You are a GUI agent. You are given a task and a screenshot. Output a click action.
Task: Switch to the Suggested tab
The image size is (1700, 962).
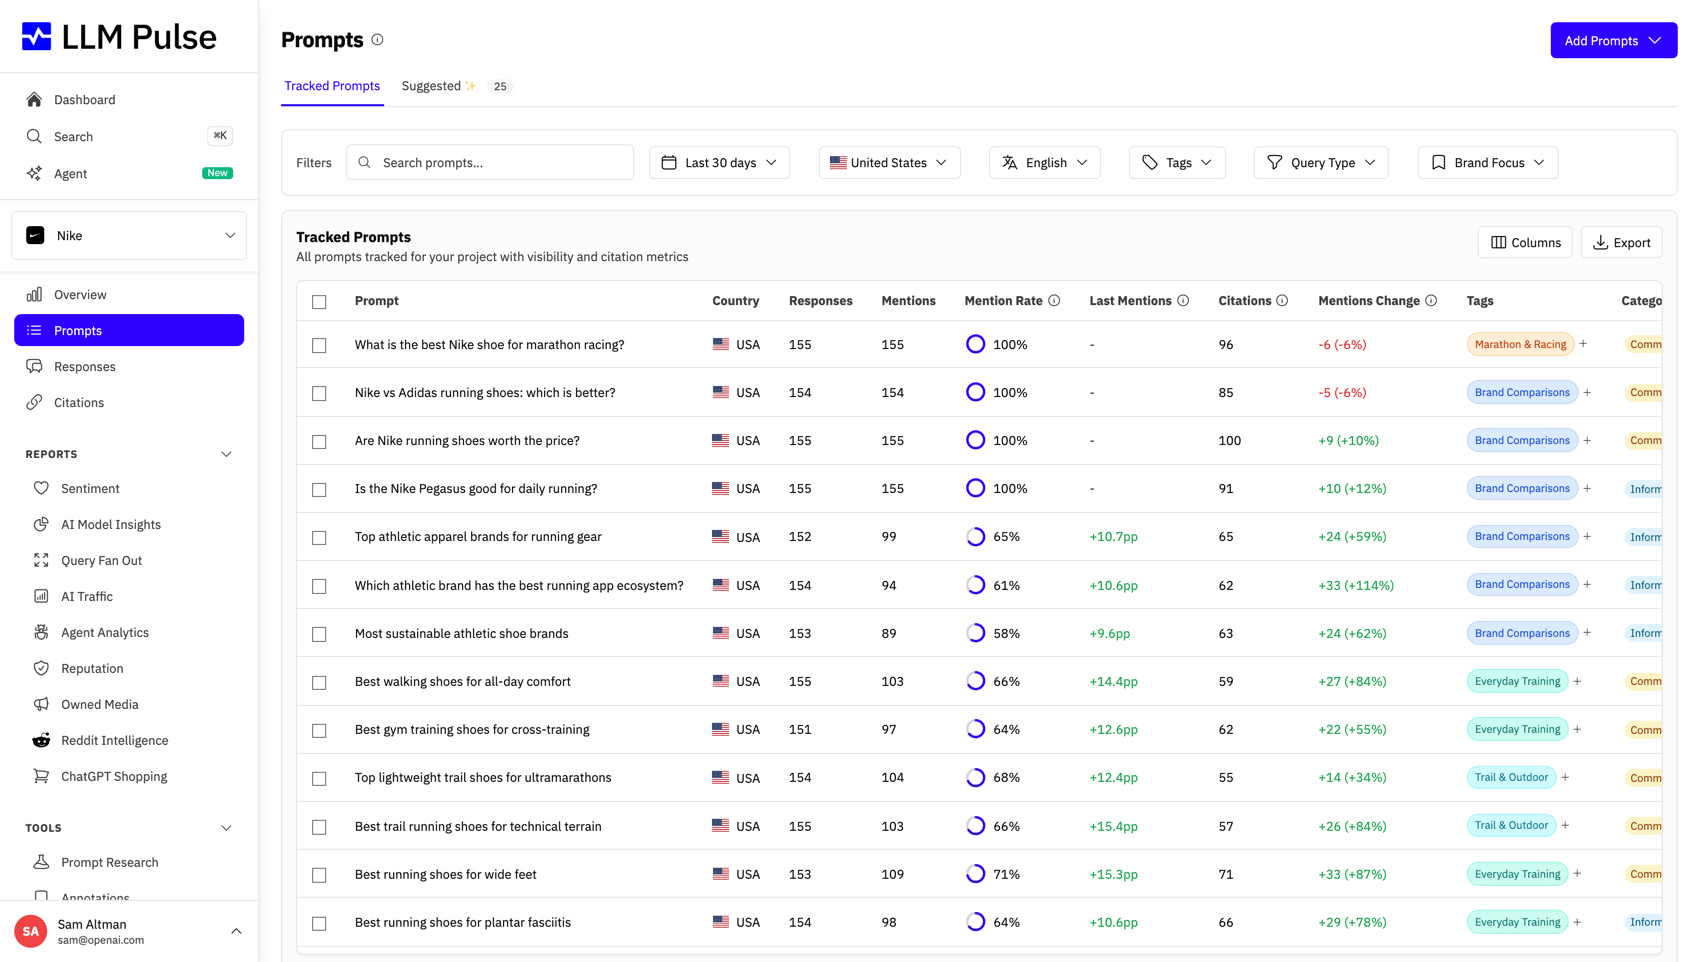point(456,86)
